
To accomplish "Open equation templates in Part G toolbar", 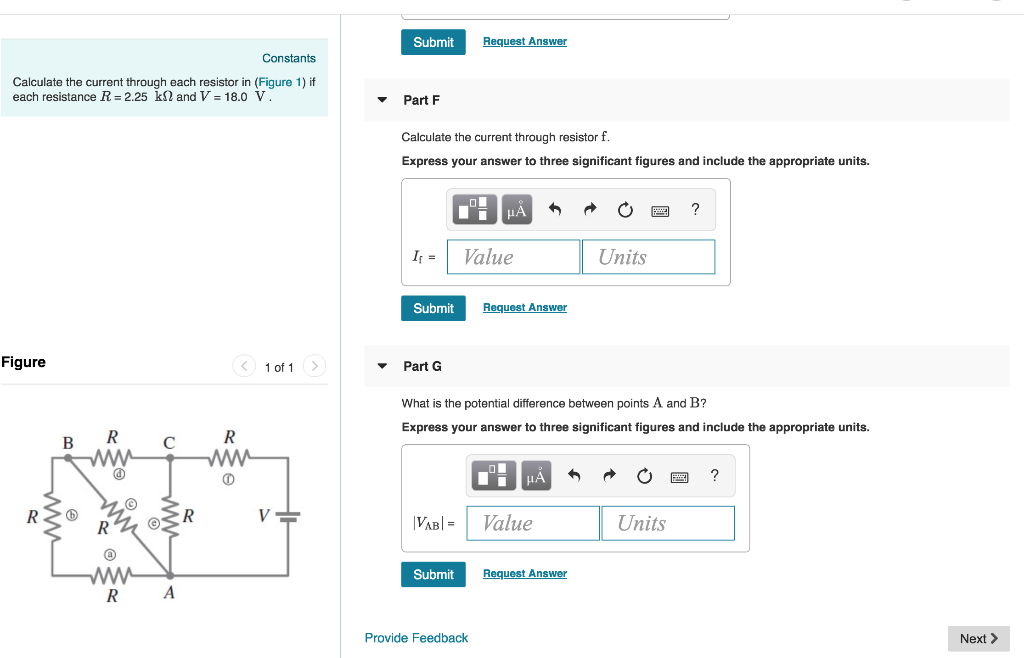I will point(492,475).
